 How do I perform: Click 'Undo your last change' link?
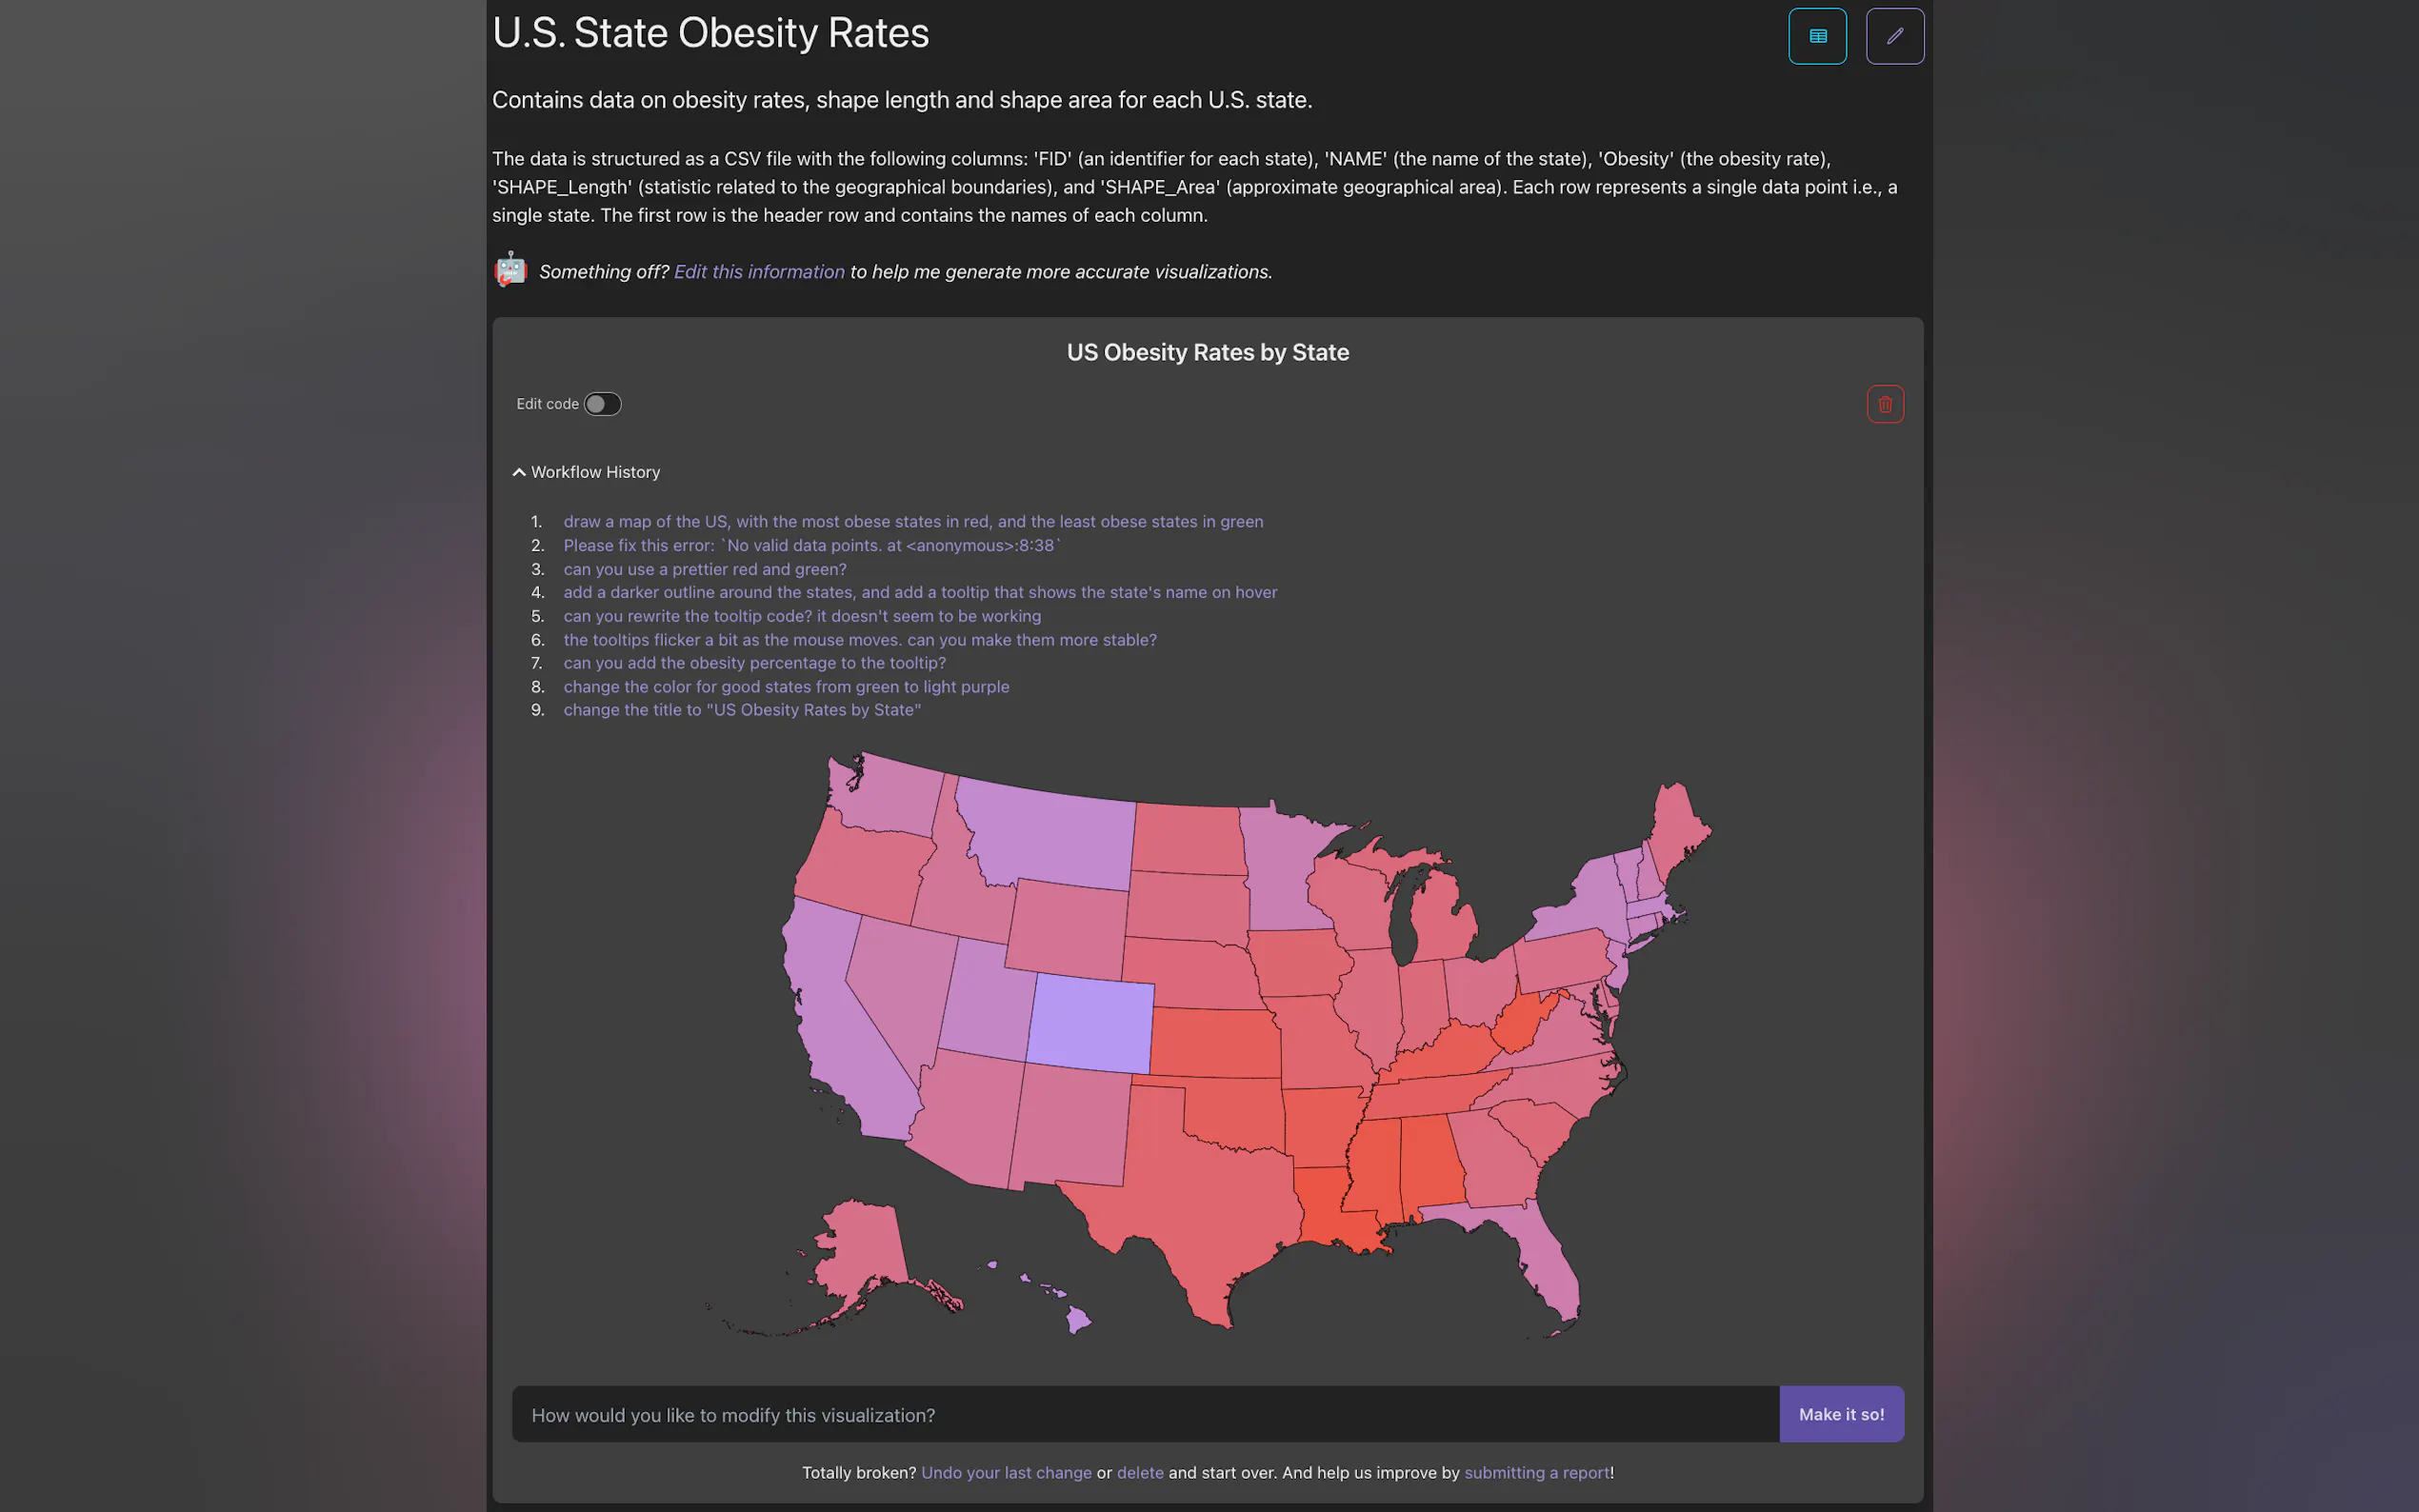pos(1006,1472)
